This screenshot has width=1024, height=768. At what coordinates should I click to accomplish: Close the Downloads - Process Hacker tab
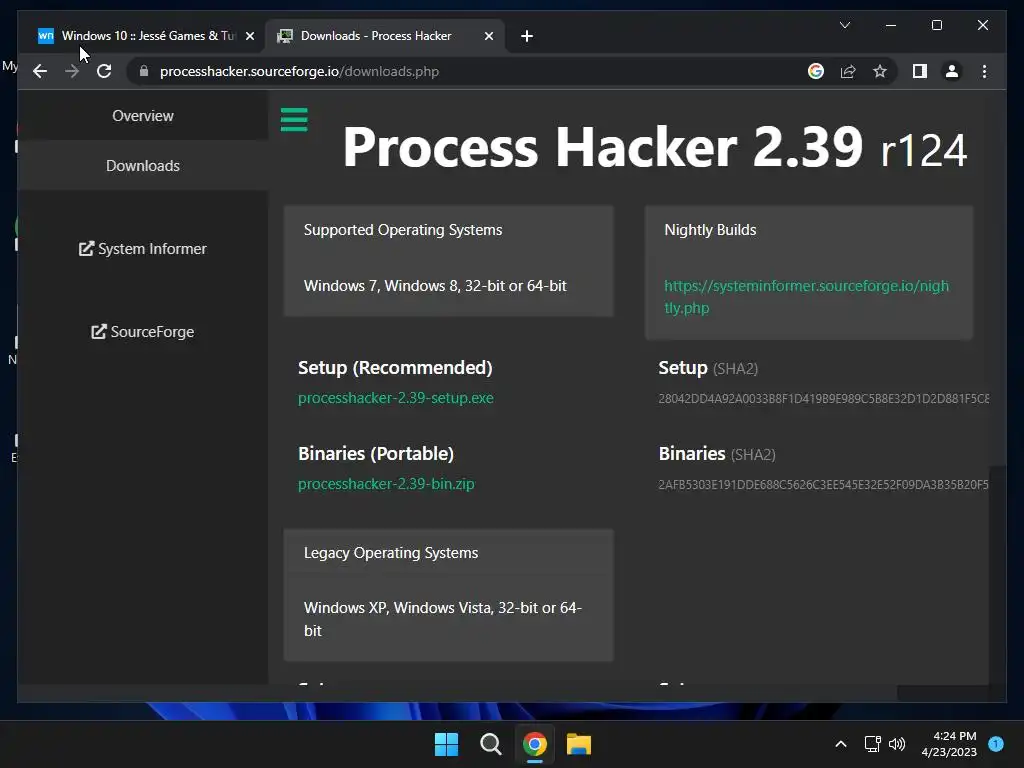coord(488,36)
